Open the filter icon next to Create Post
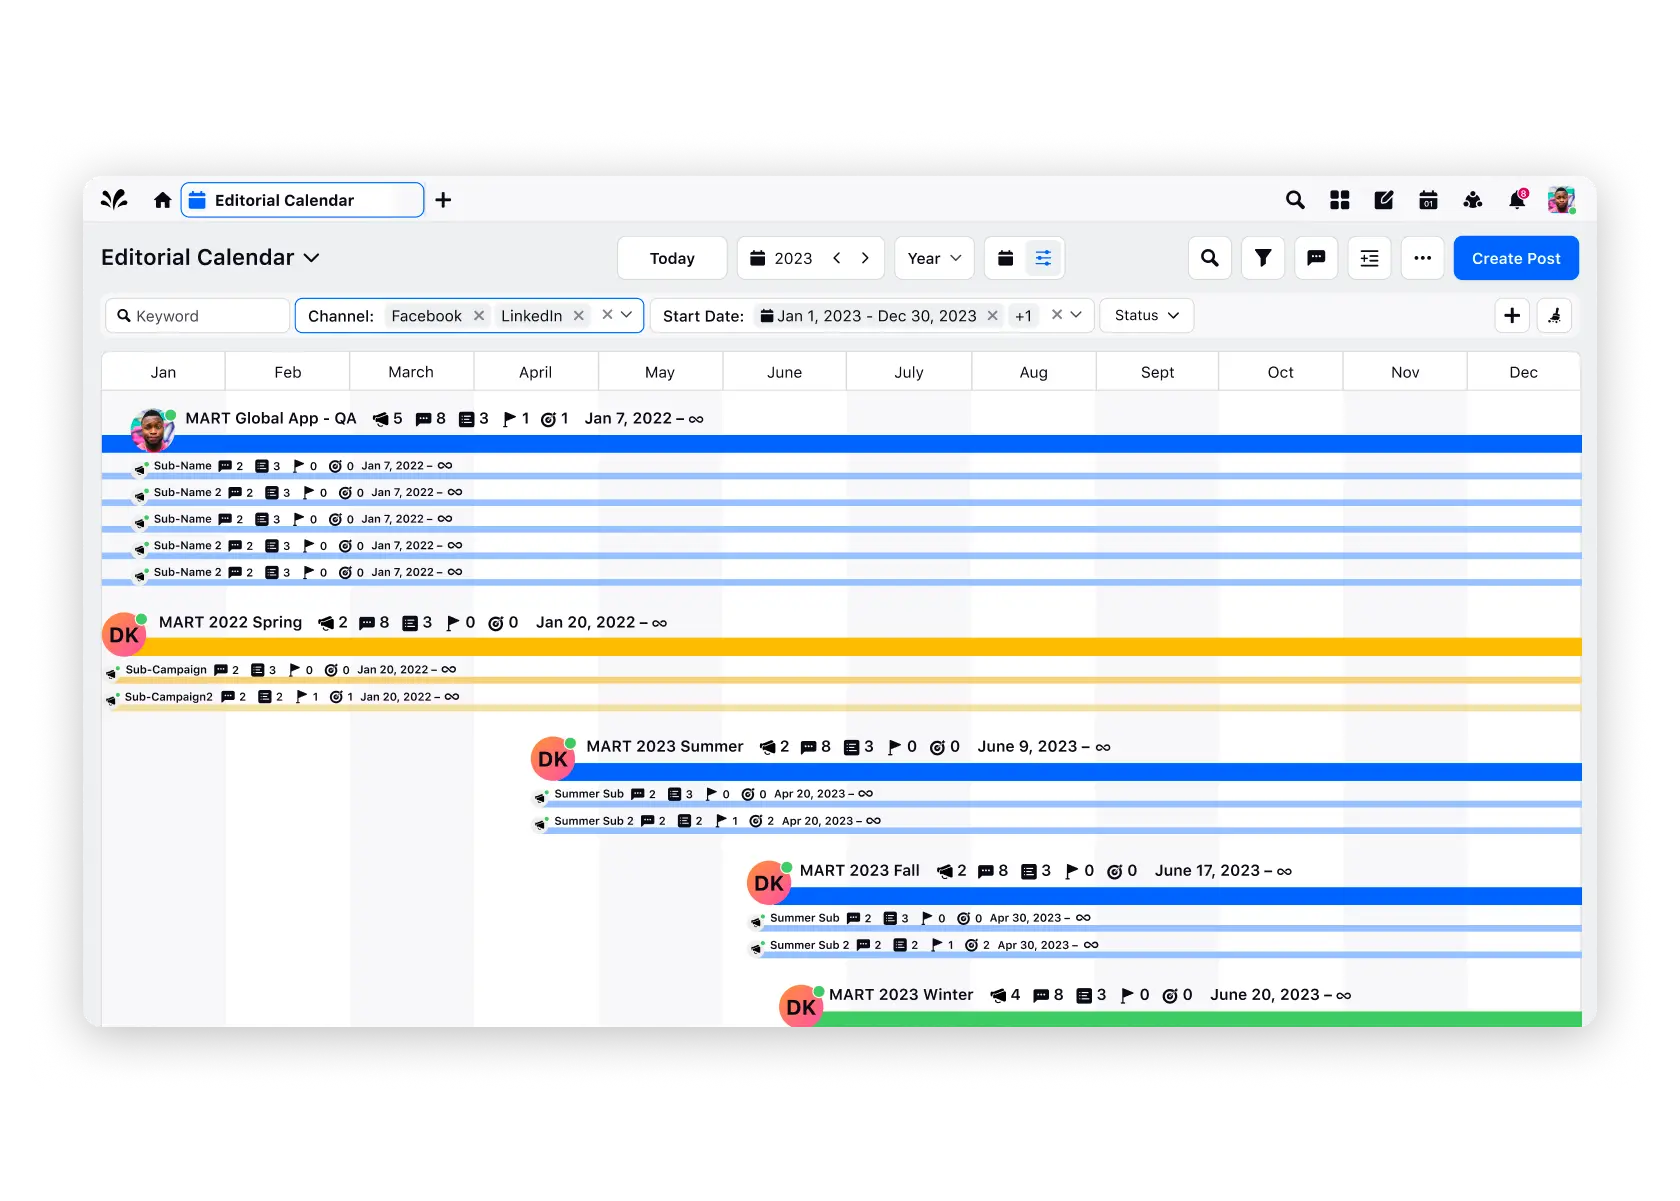The width and height of the screenshot is (1680, 1201). tap(1262, 258)
